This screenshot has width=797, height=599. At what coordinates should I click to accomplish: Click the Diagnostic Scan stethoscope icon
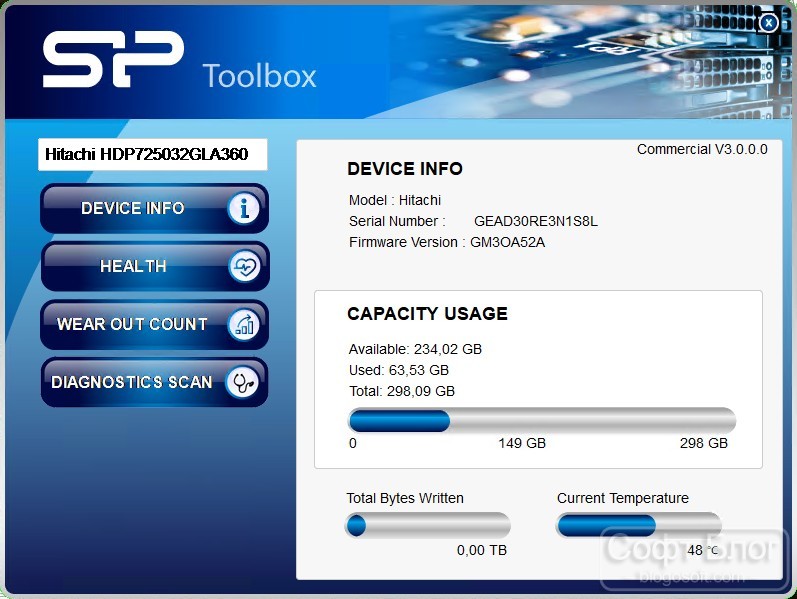coord(243,382)
